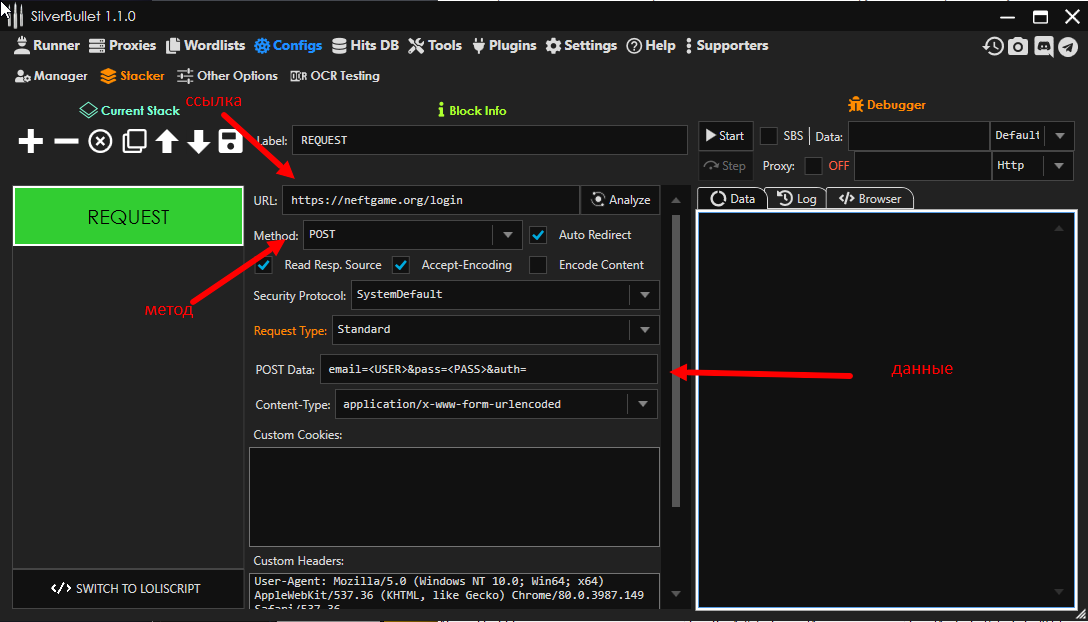Click the Analyze button next to the URL
The image size is (1088, 622).
(x=620, y=200)
